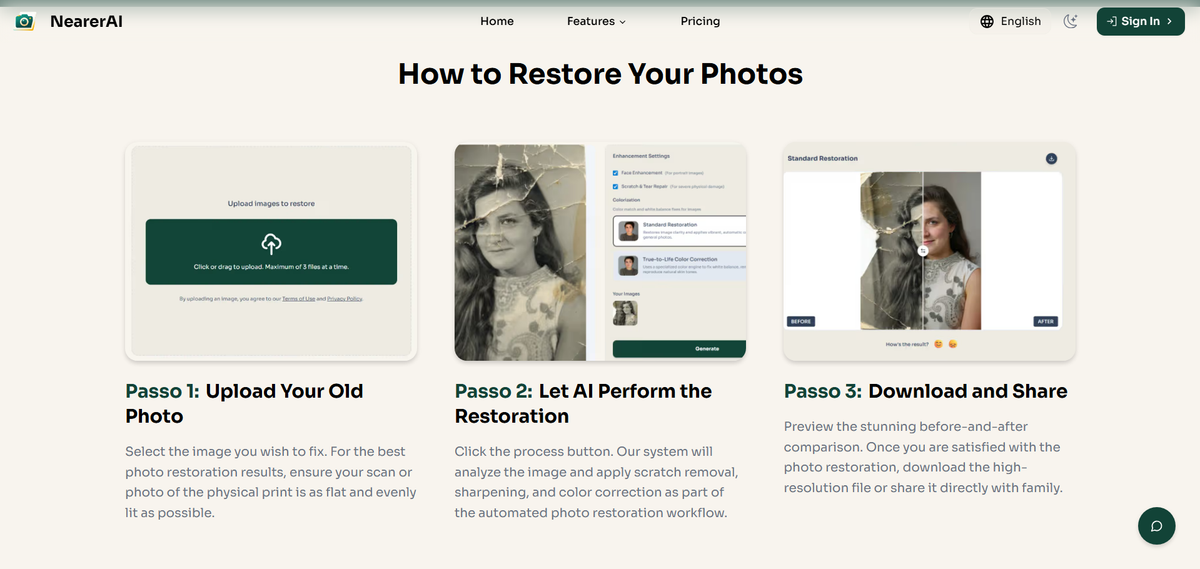Click the AFTER label

point(1046,321)
